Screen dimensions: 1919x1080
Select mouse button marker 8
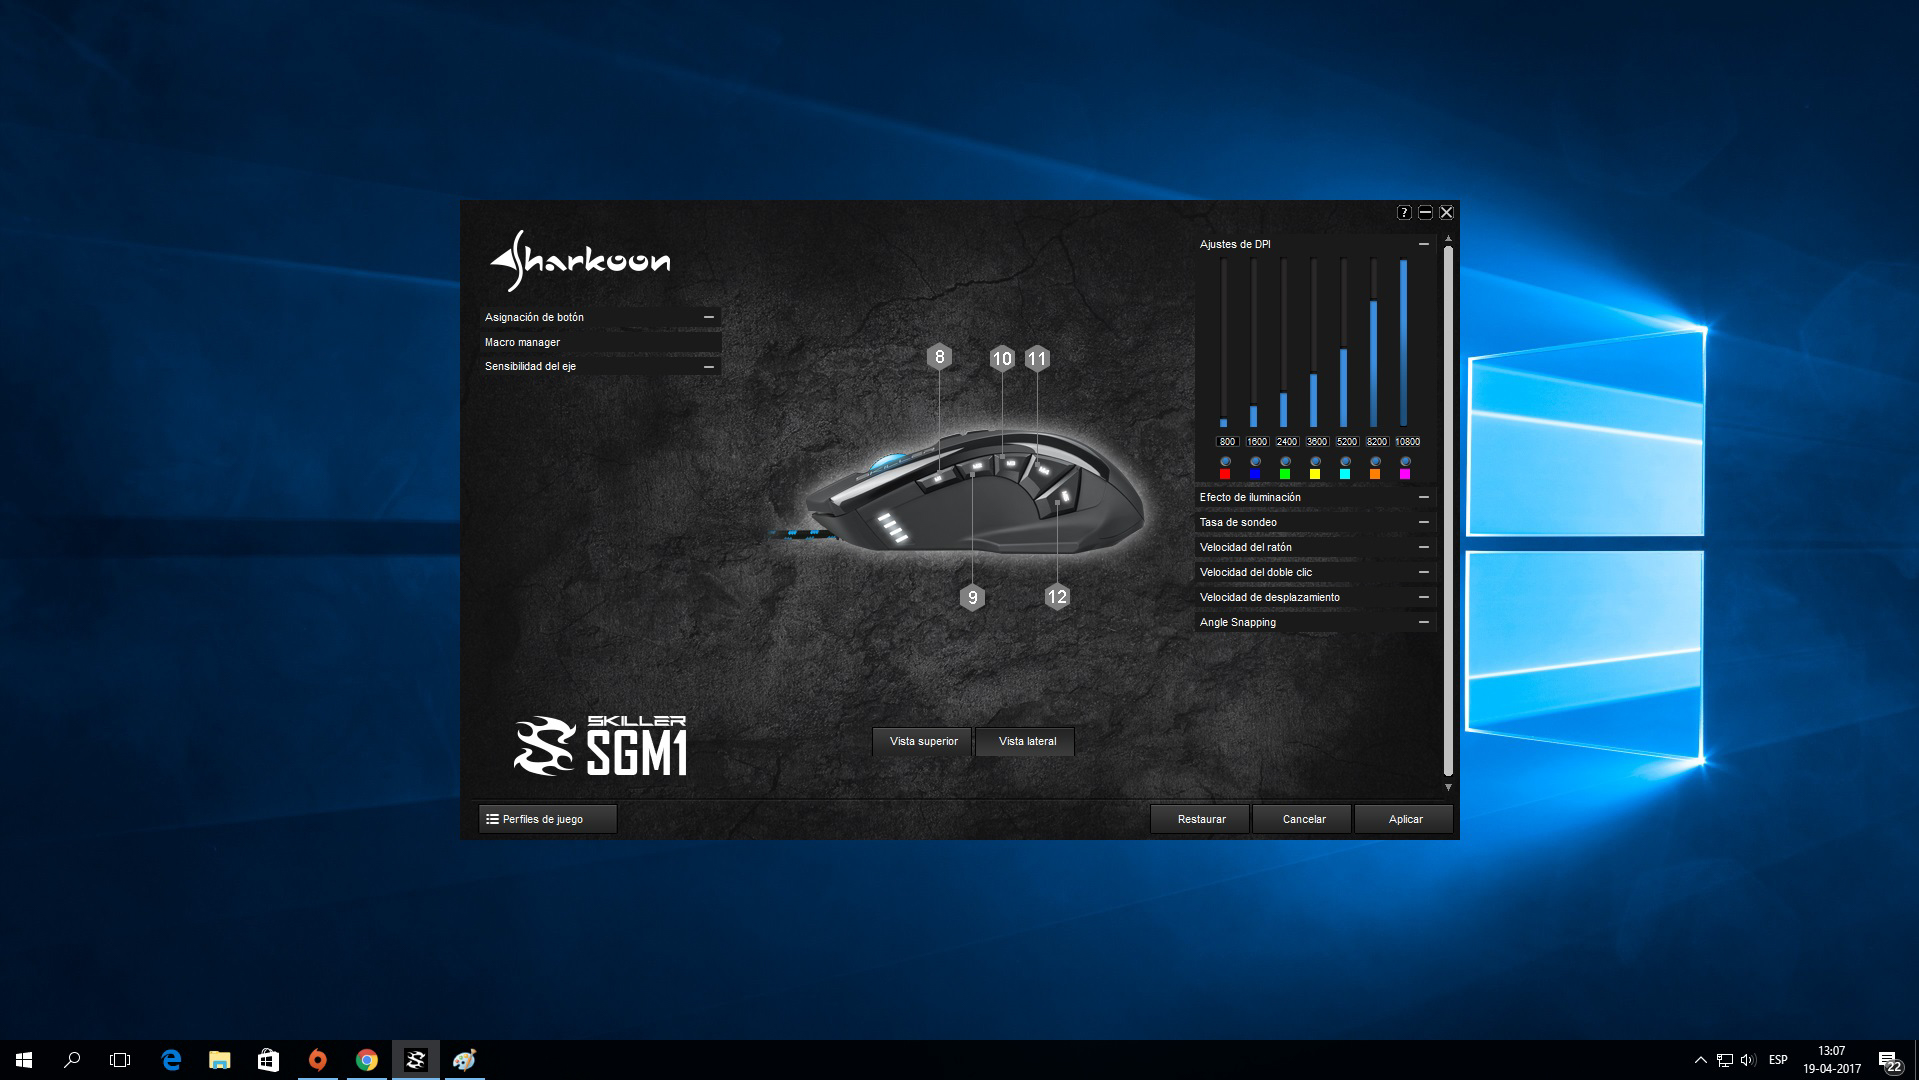pyautogui.click(x=939, y=357)
